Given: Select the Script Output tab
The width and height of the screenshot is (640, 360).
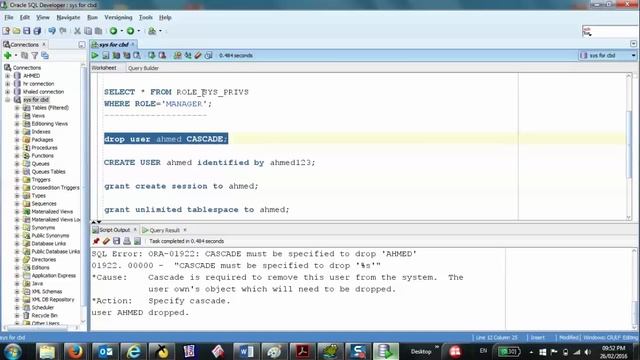Looking at the screenshot, I should [114, 230].
